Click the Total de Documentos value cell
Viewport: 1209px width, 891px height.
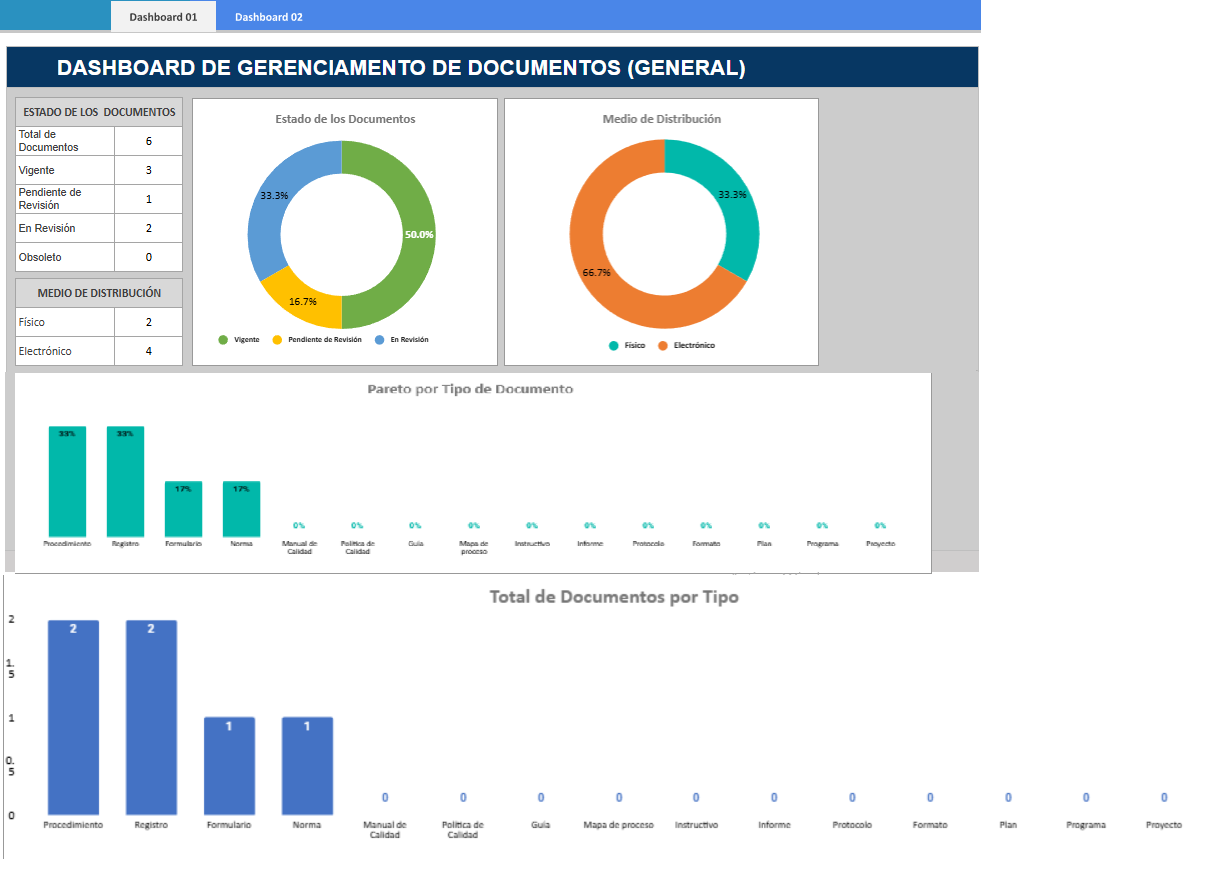[148, 141]
